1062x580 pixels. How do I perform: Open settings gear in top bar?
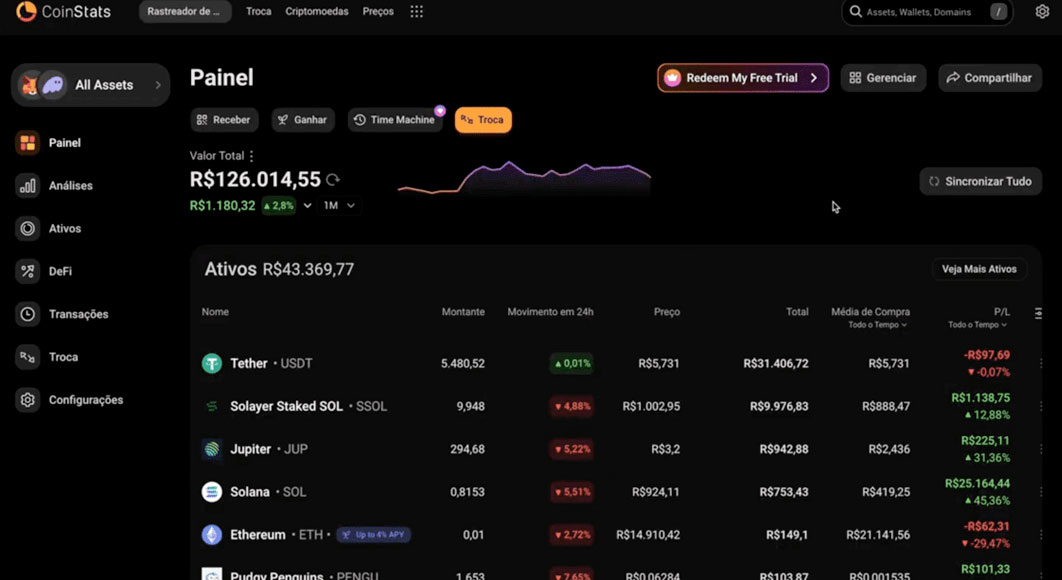coord(1042,12)
